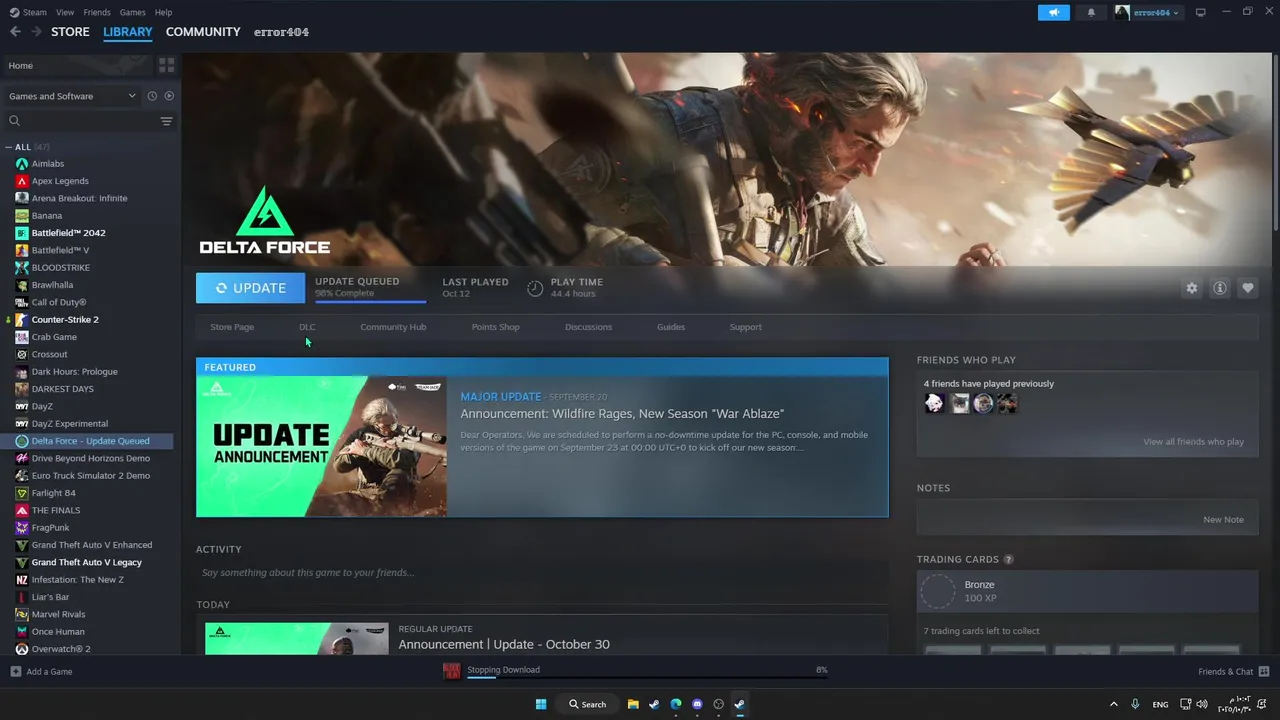Click first friend avatar in Friends Who Play

pyautogui.click(x=935, y=403)
